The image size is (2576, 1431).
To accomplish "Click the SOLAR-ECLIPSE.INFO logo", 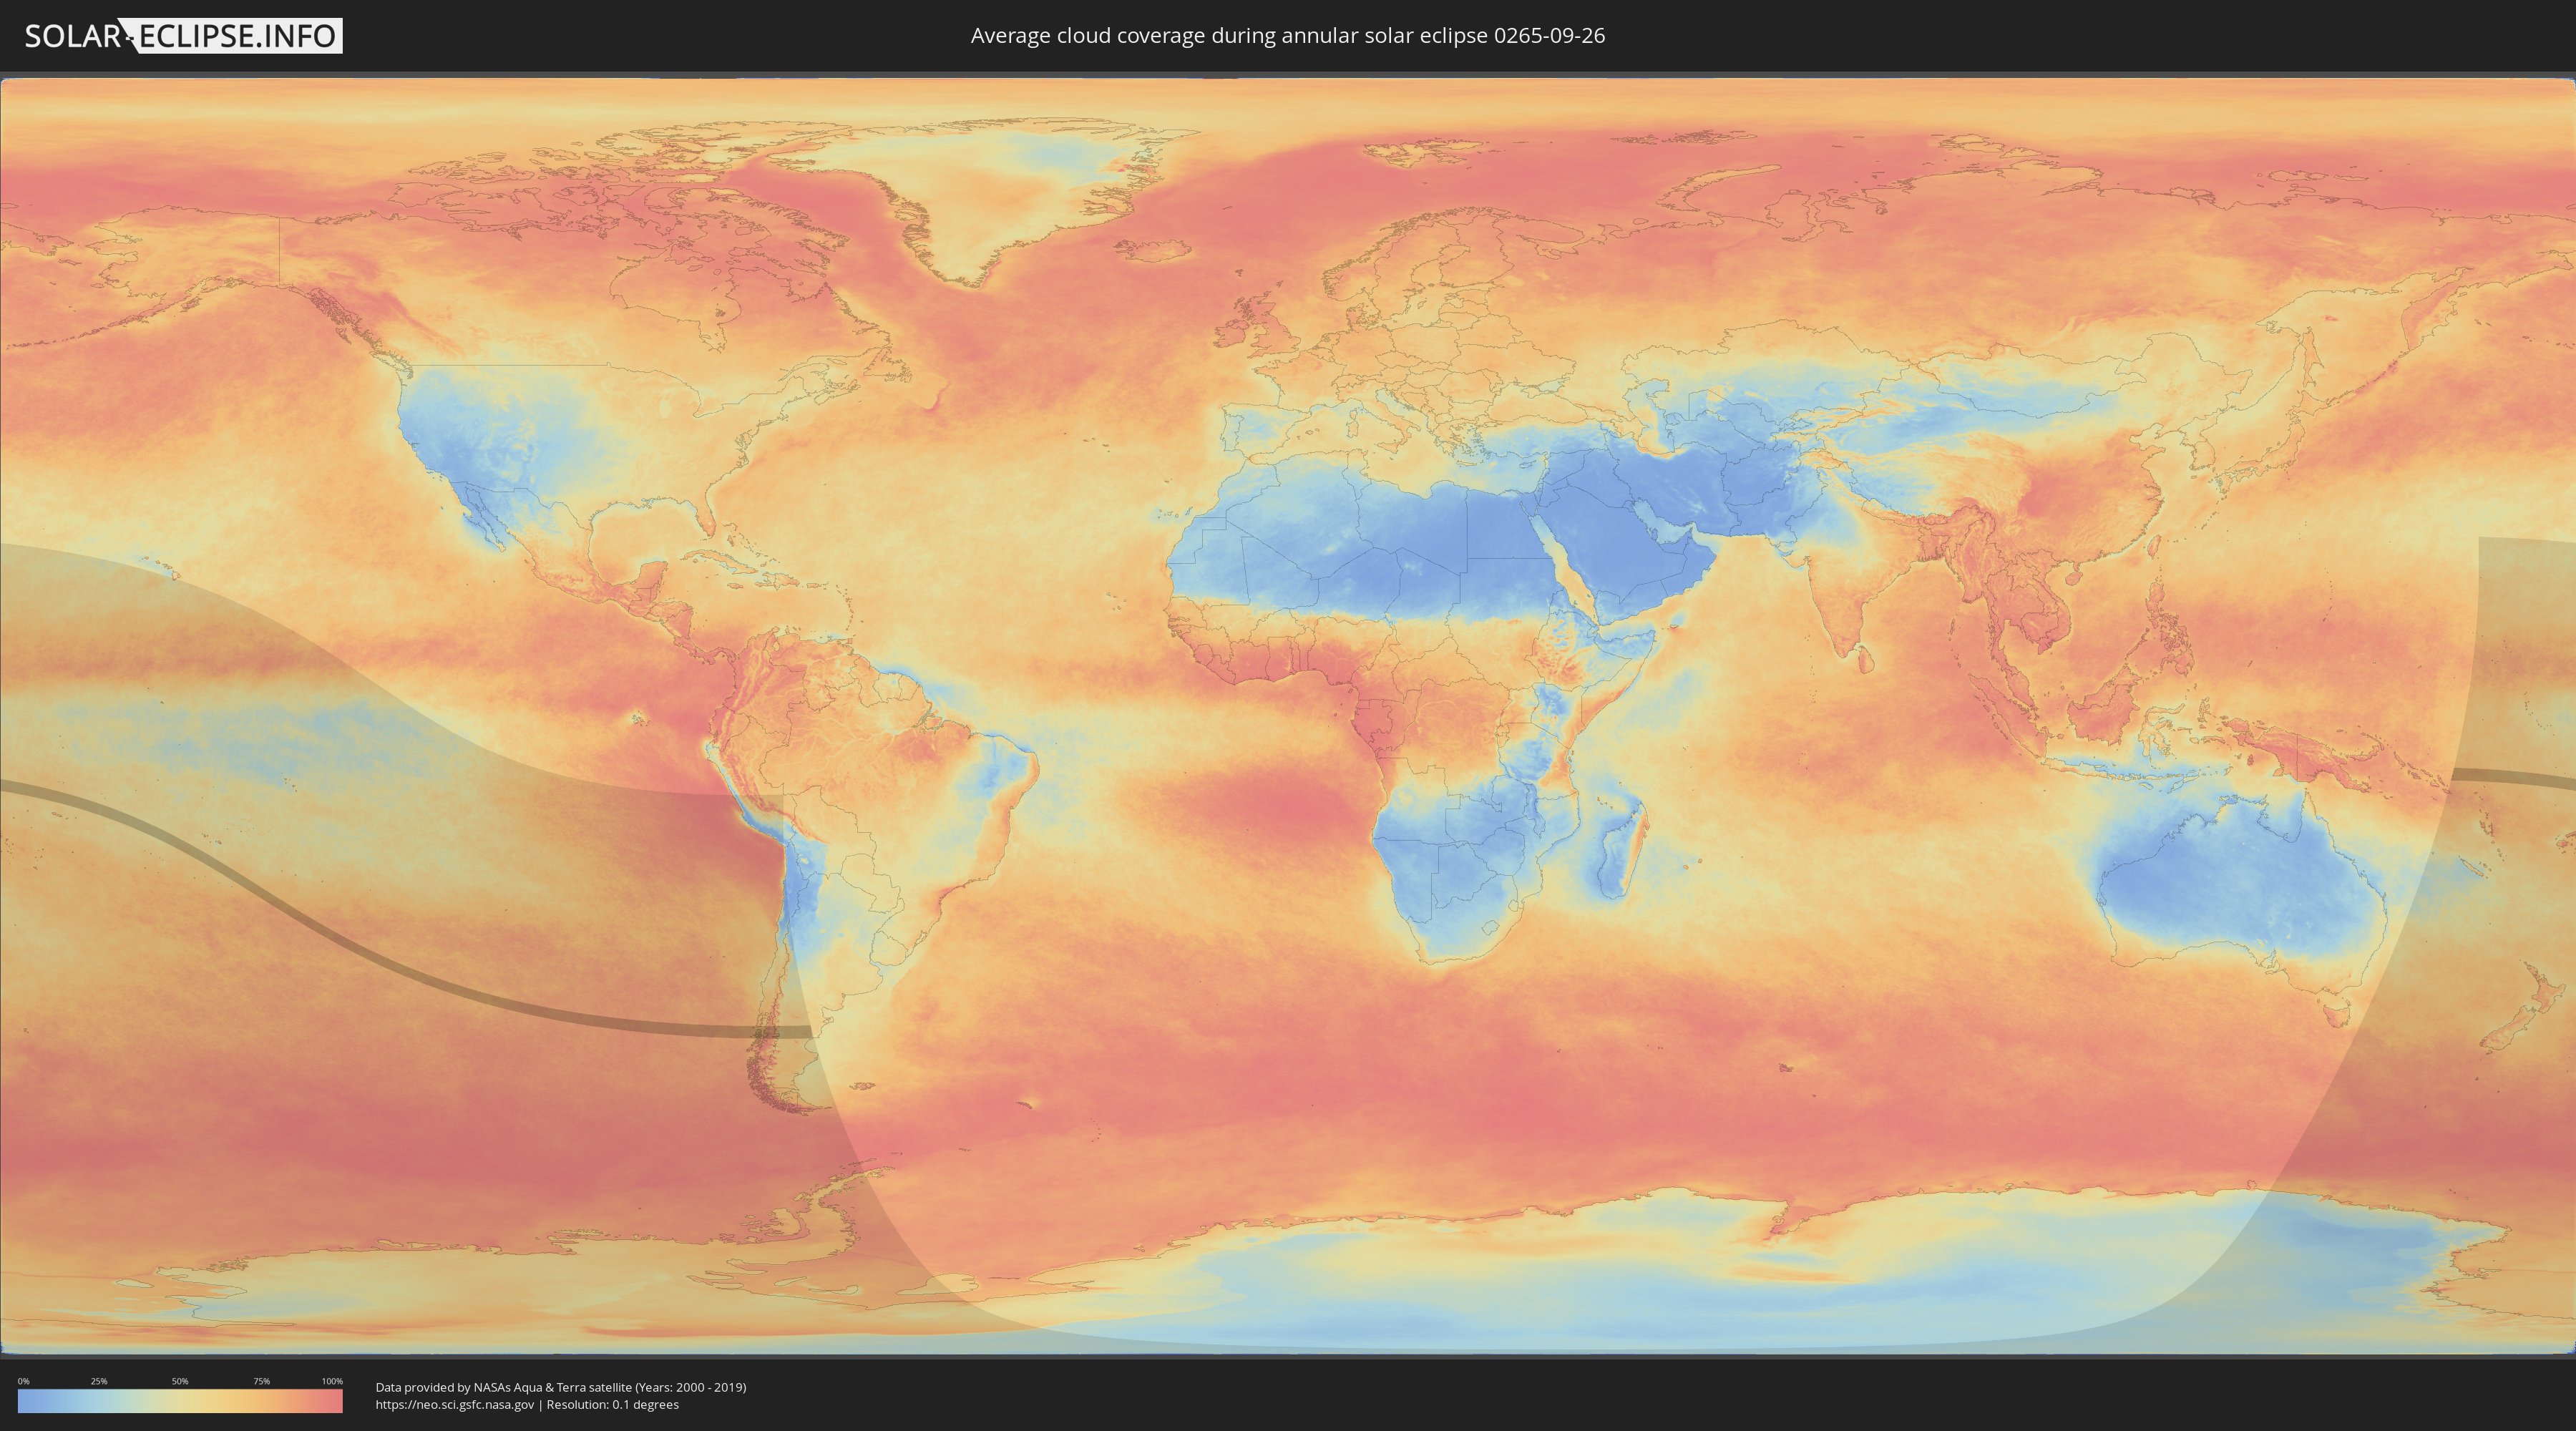I will tap(183, 36).
